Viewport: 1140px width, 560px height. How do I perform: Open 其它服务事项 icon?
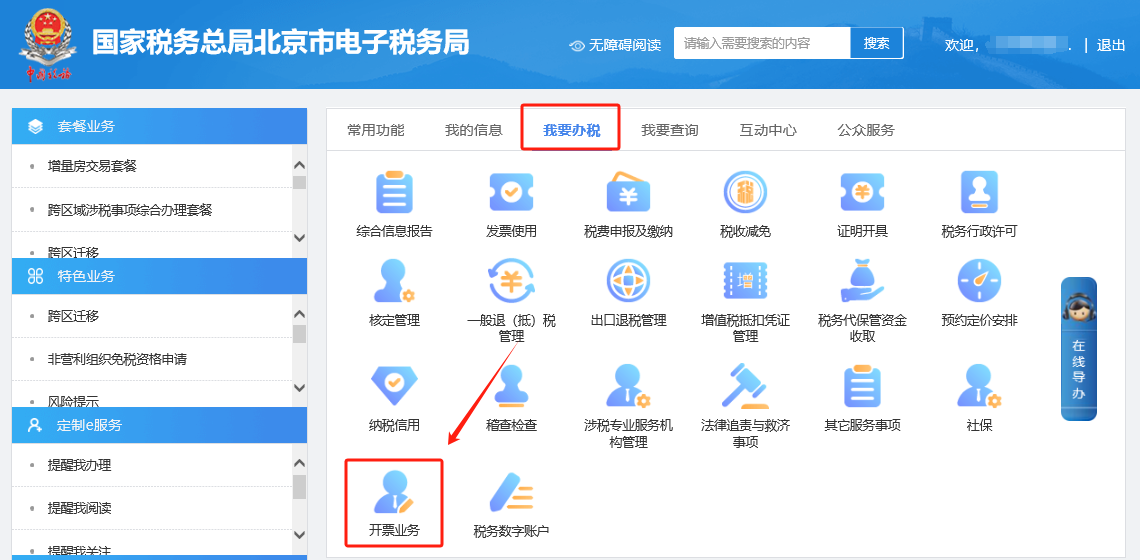[x=862, y=386]
